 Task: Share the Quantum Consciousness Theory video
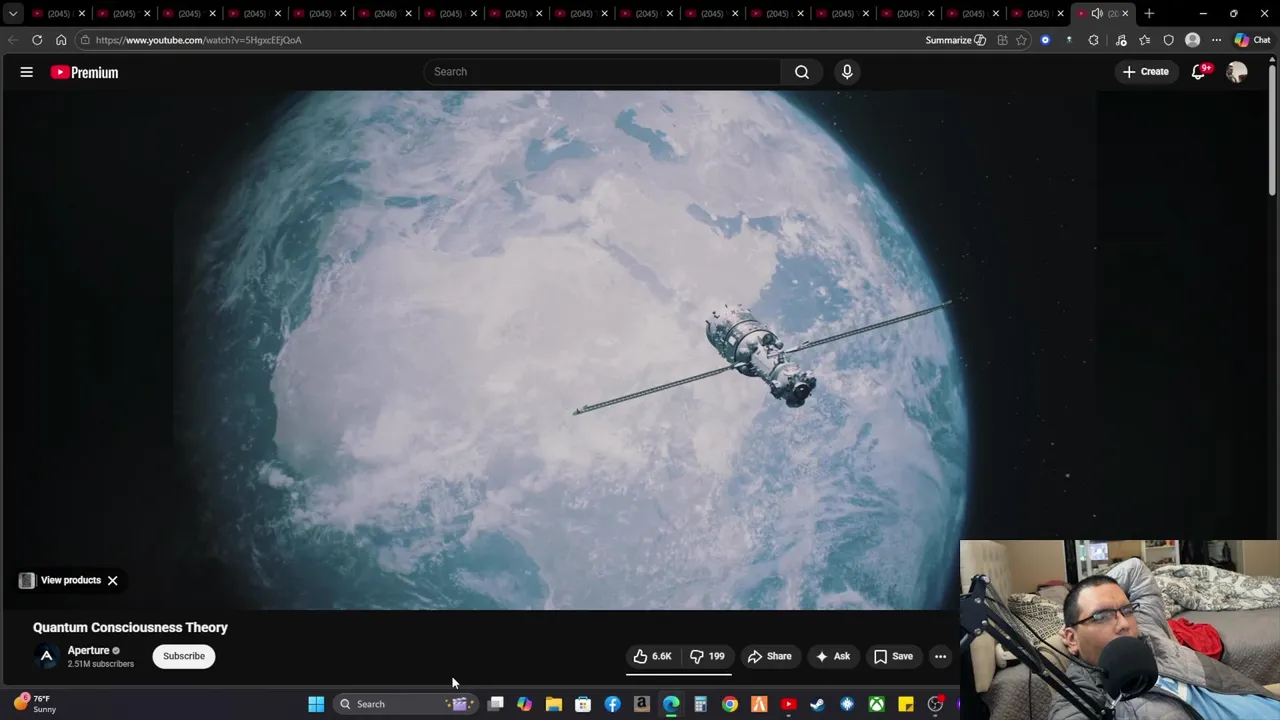click(770, 656)
